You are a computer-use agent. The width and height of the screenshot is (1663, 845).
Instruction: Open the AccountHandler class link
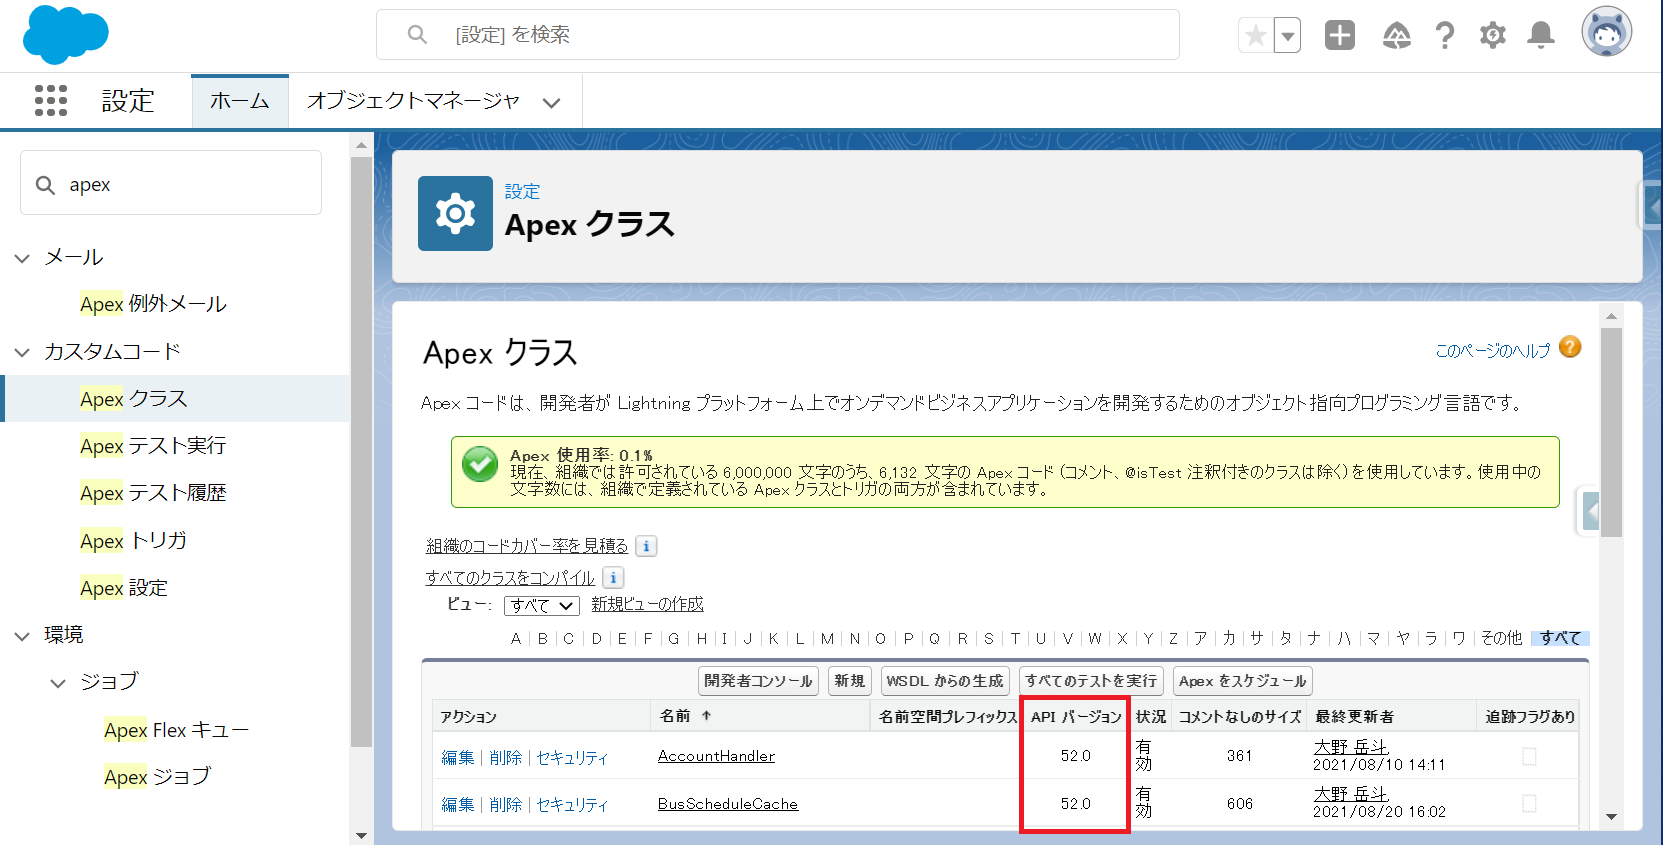[x=716, y=756]
